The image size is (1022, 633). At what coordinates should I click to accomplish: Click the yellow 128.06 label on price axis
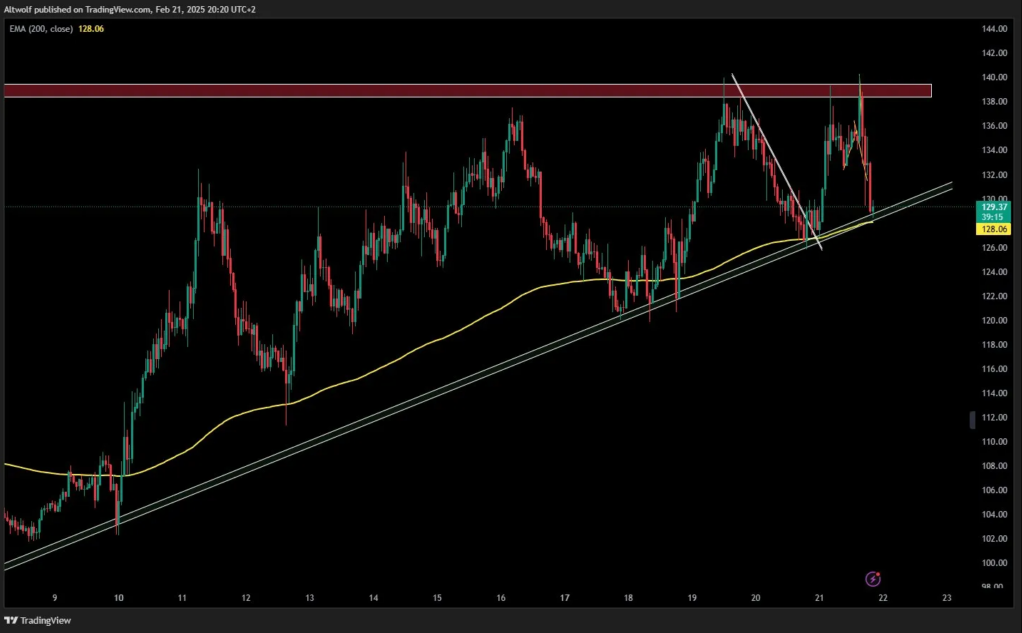click(x=995, y=229)
